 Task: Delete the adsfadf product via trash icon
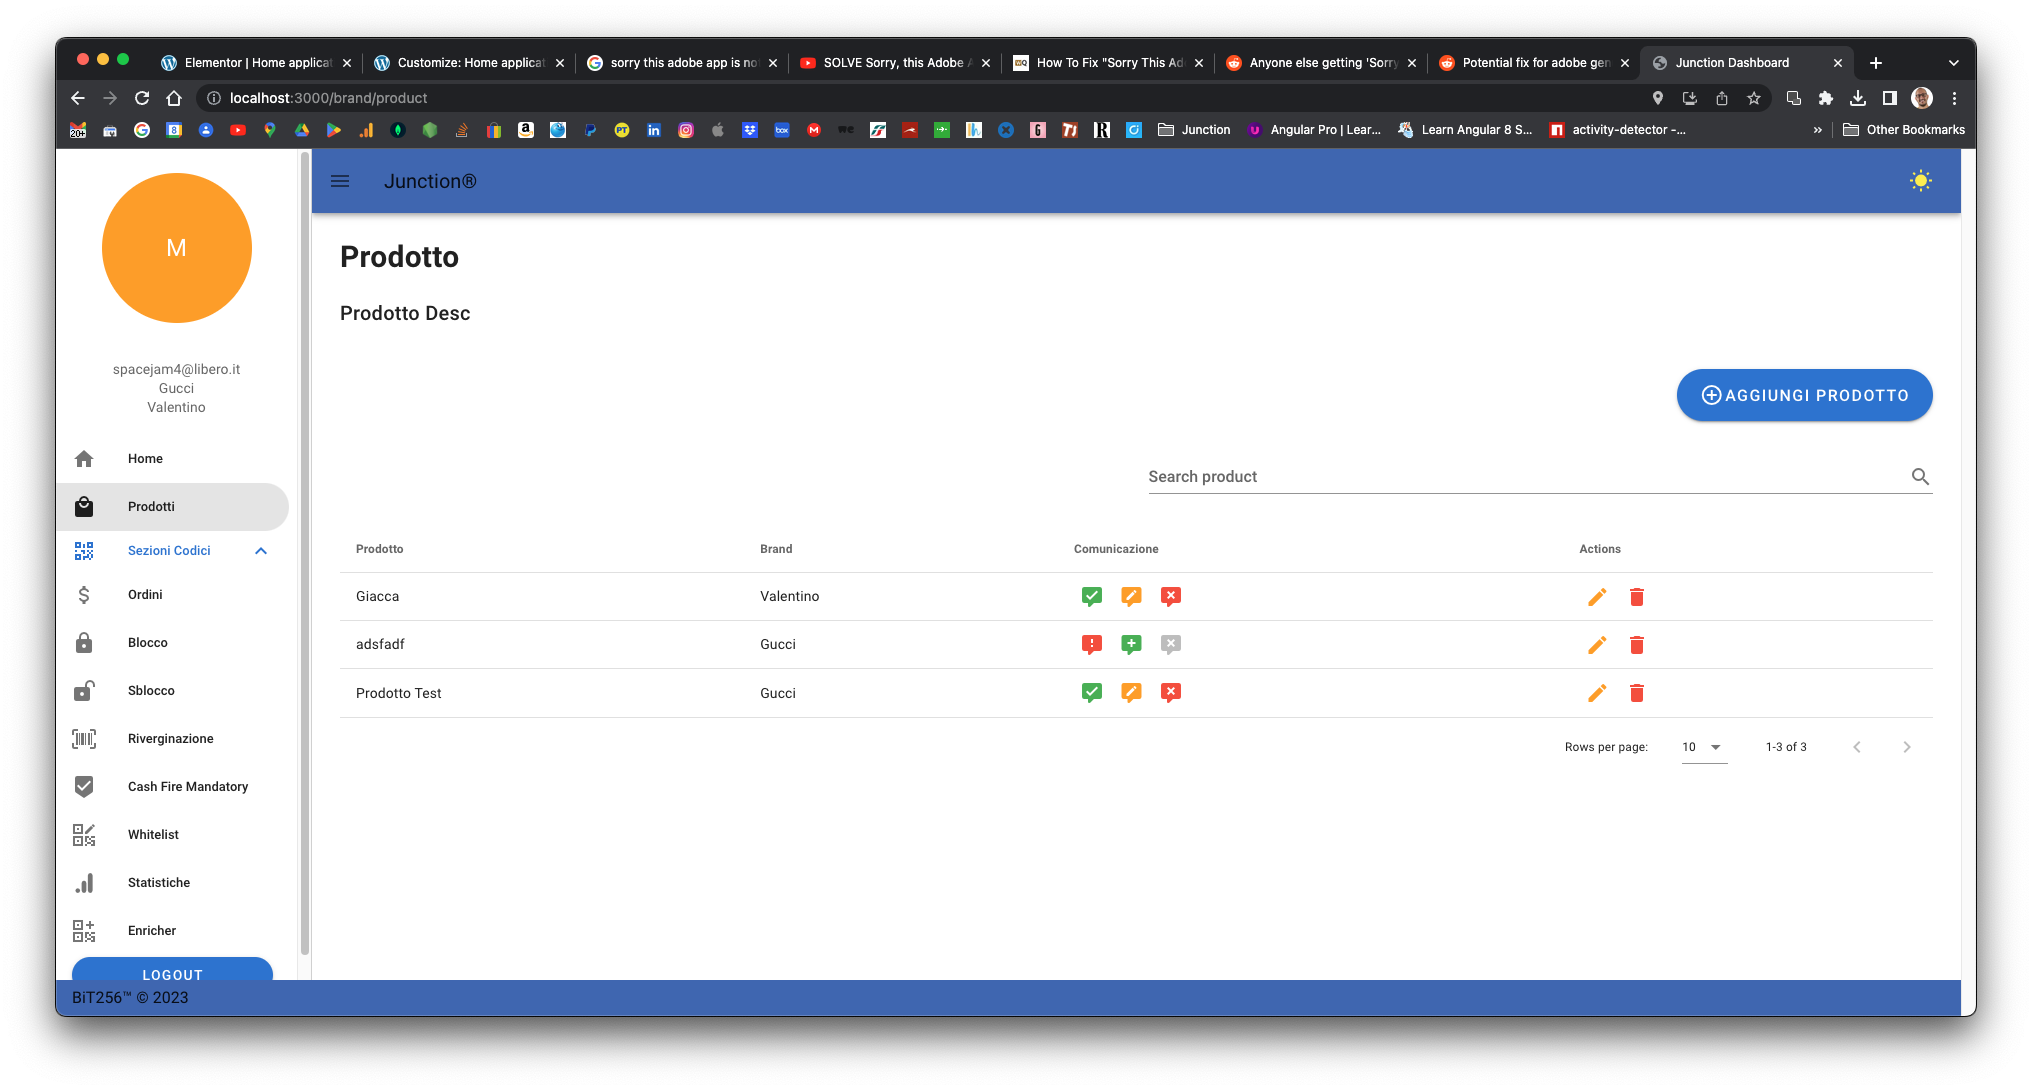click(x=1637, y=645)
